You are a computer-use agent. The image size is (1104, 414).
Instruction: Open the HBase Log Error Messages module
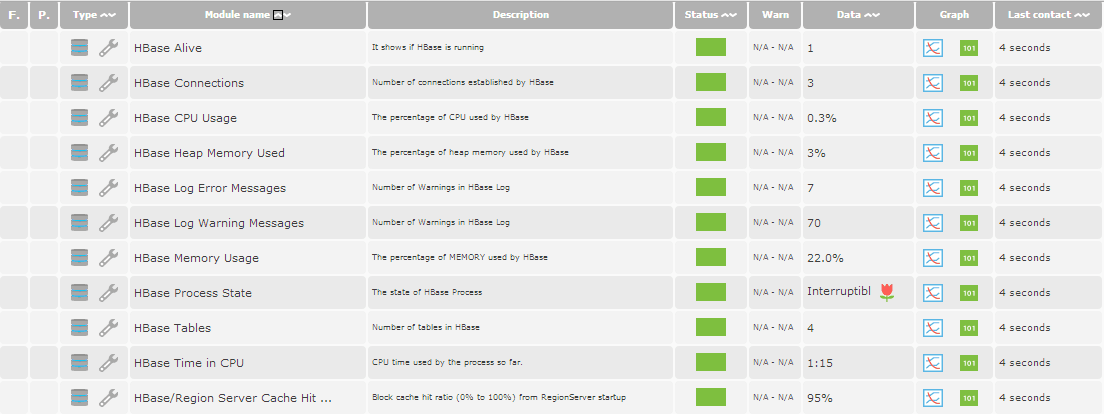[210, 188]
